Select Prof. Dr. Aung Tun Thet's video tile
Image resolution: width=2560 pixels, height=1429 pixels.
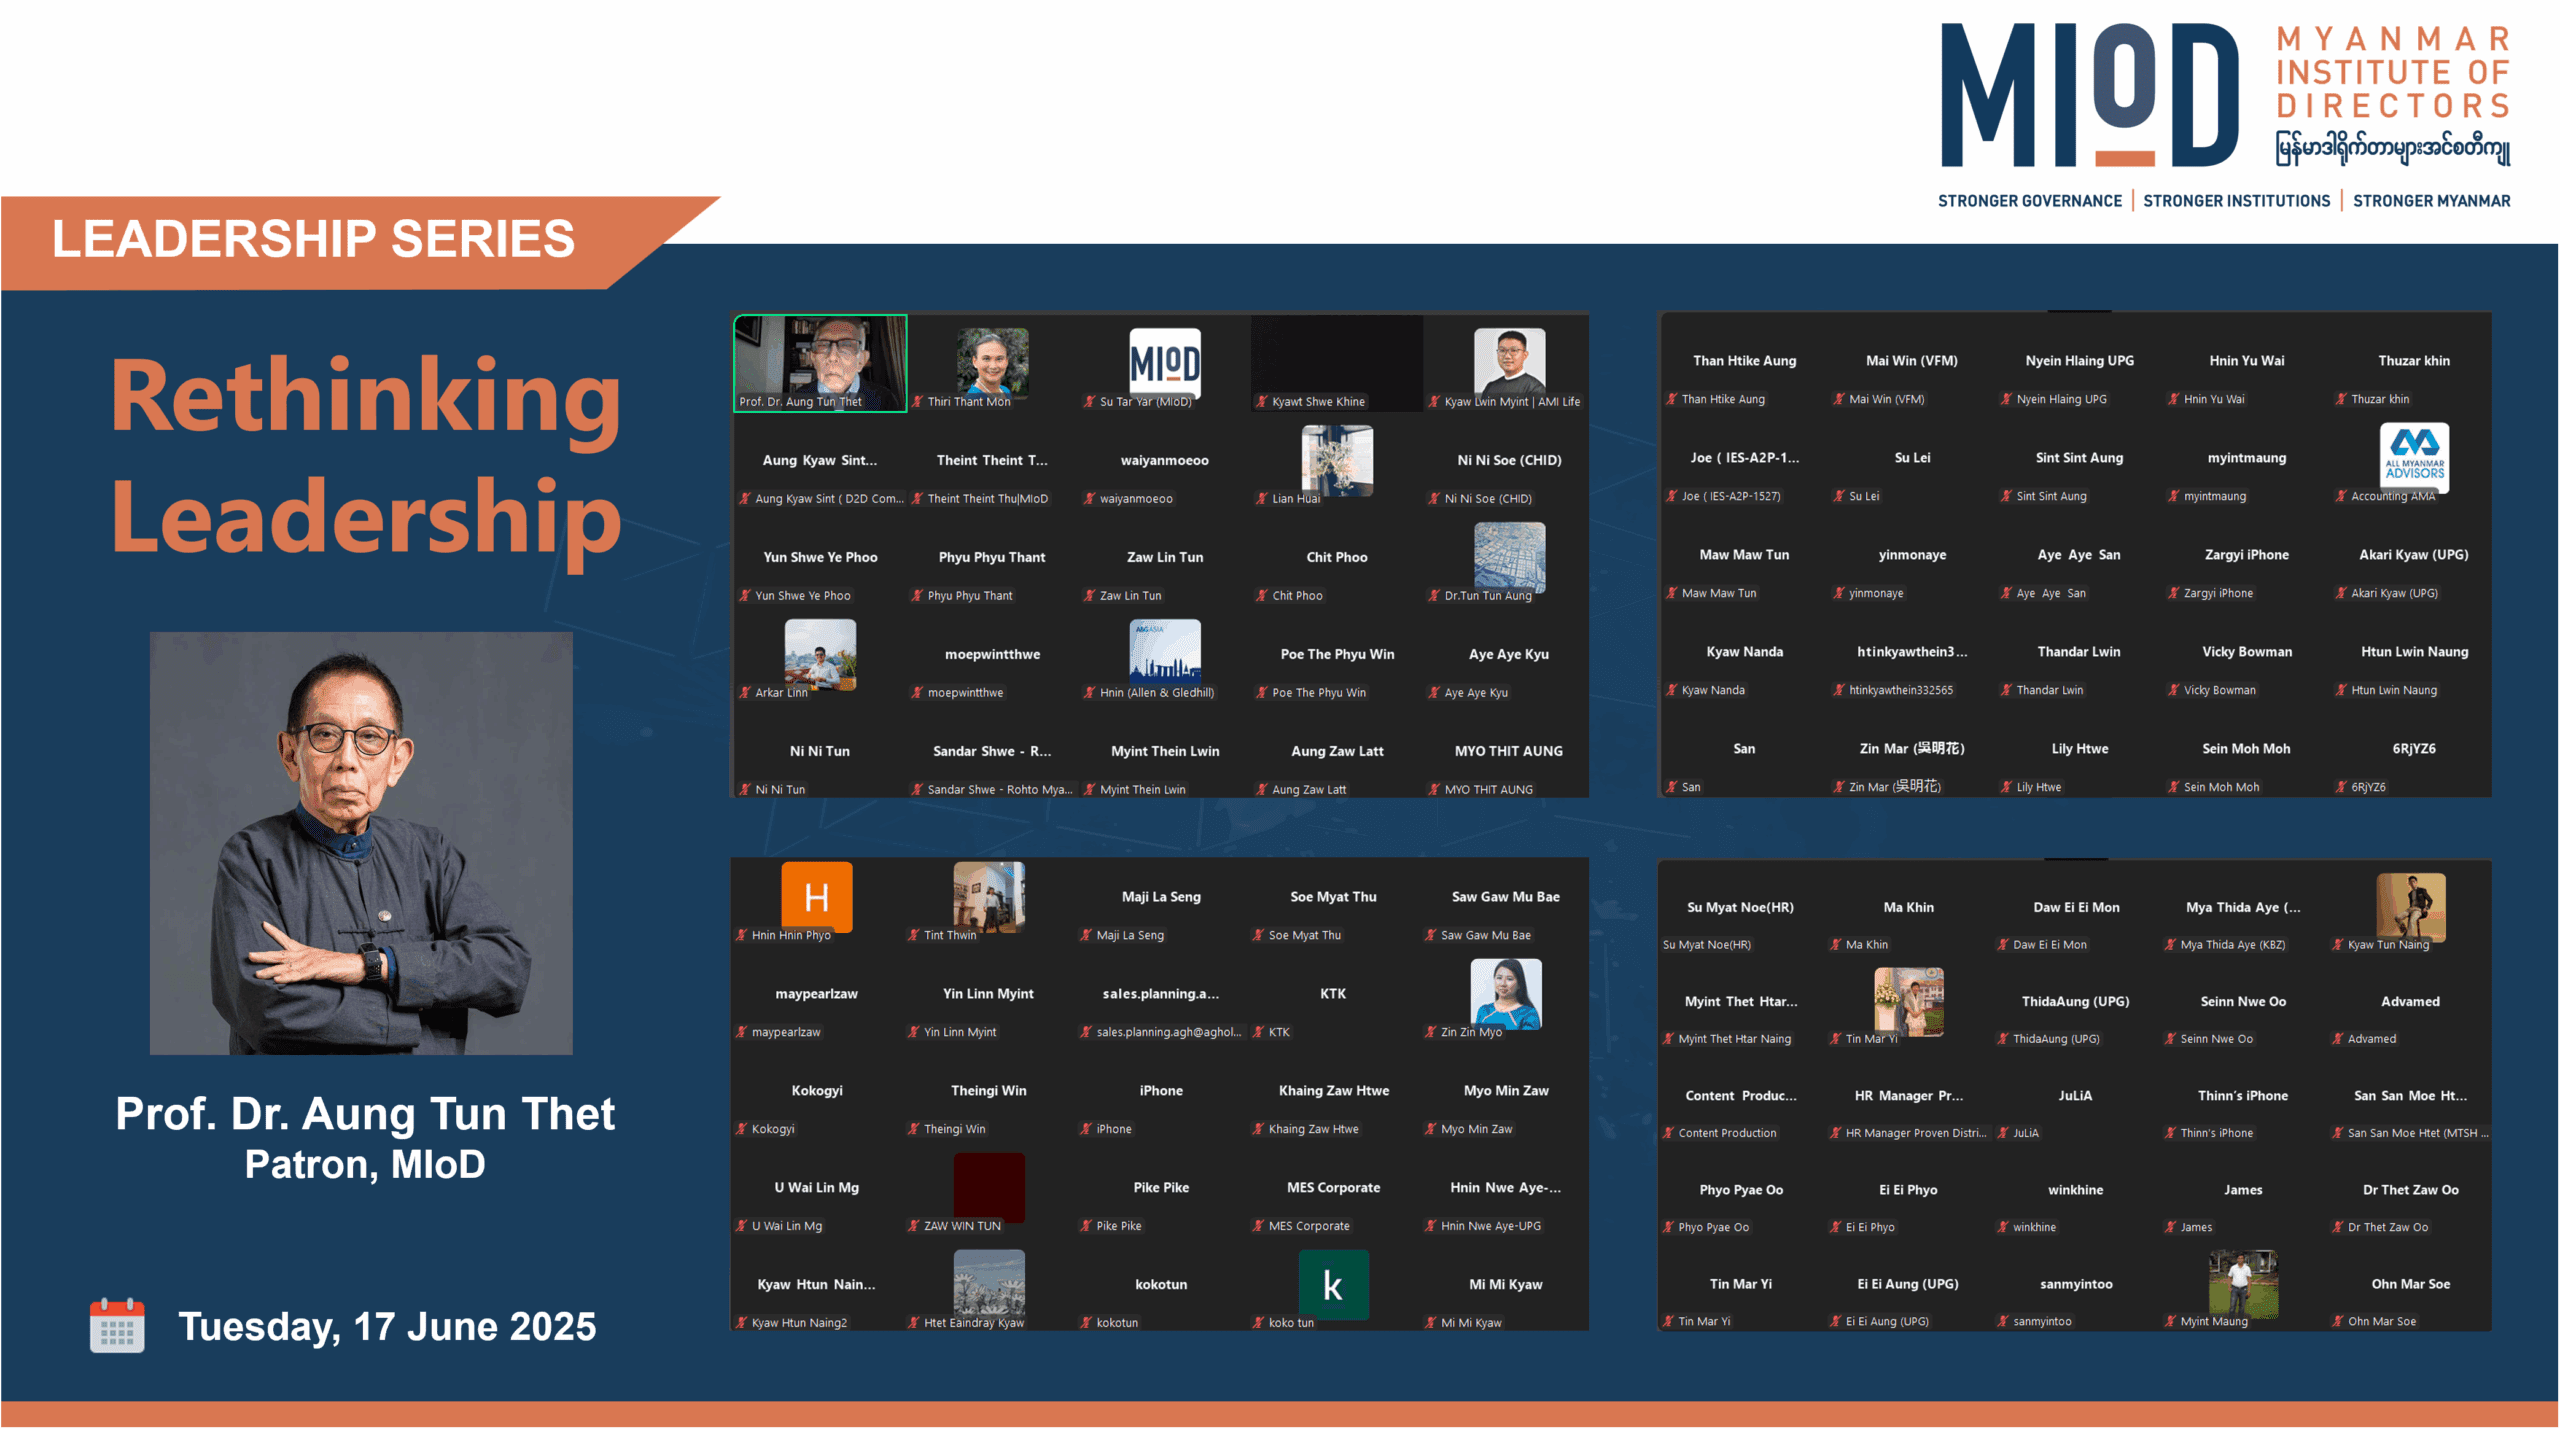820,362
